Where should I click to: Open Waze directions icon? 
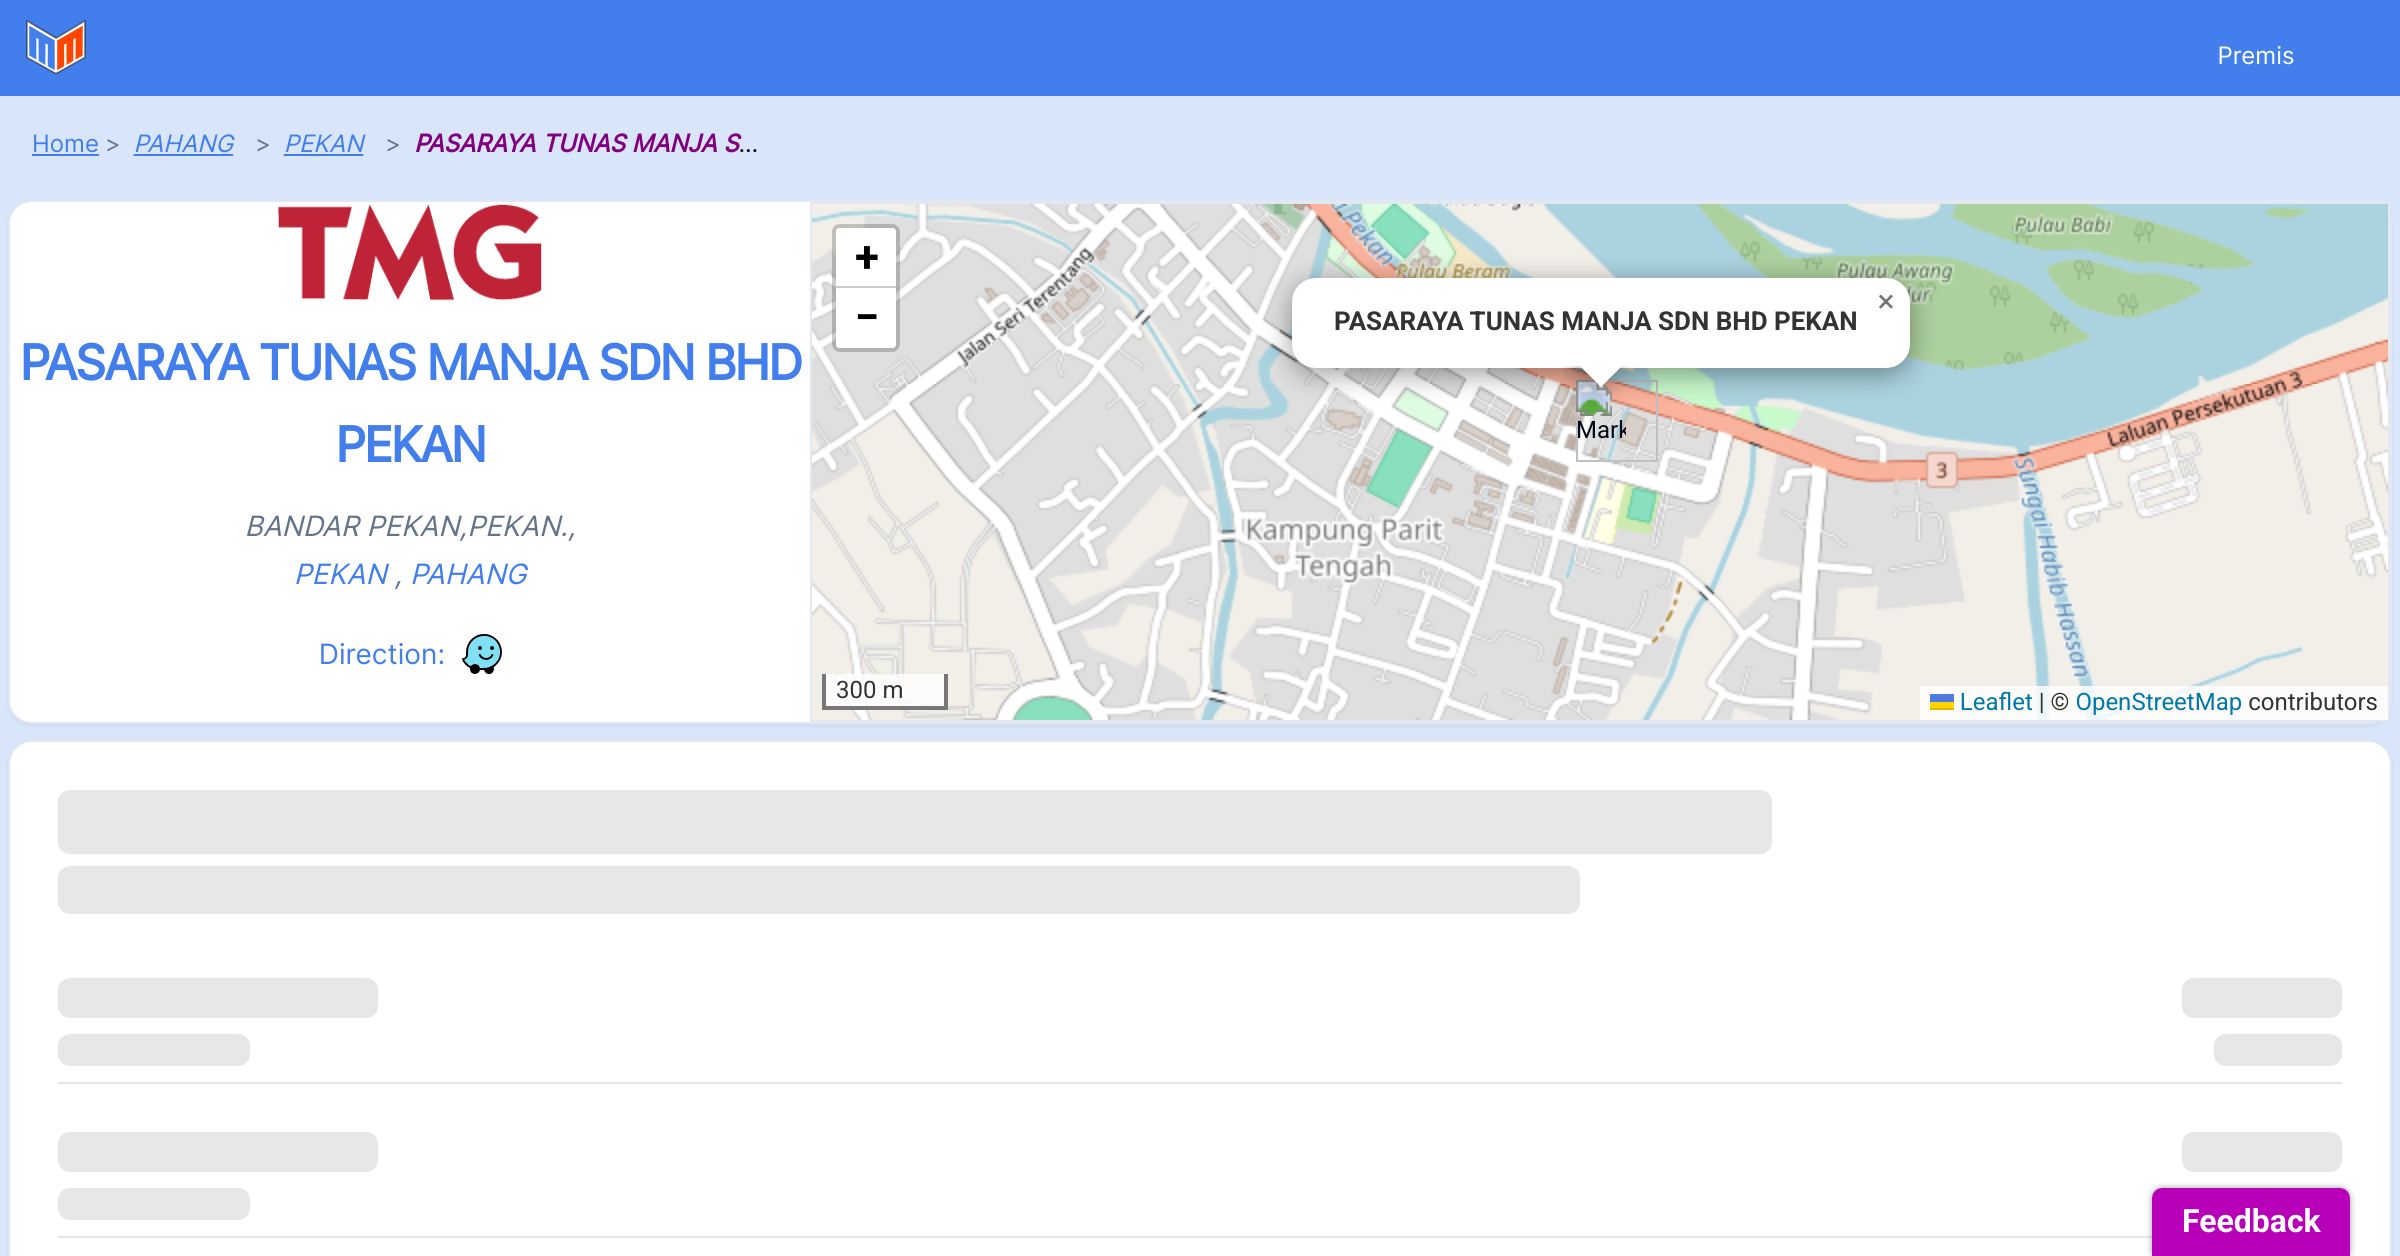point(482,654)
